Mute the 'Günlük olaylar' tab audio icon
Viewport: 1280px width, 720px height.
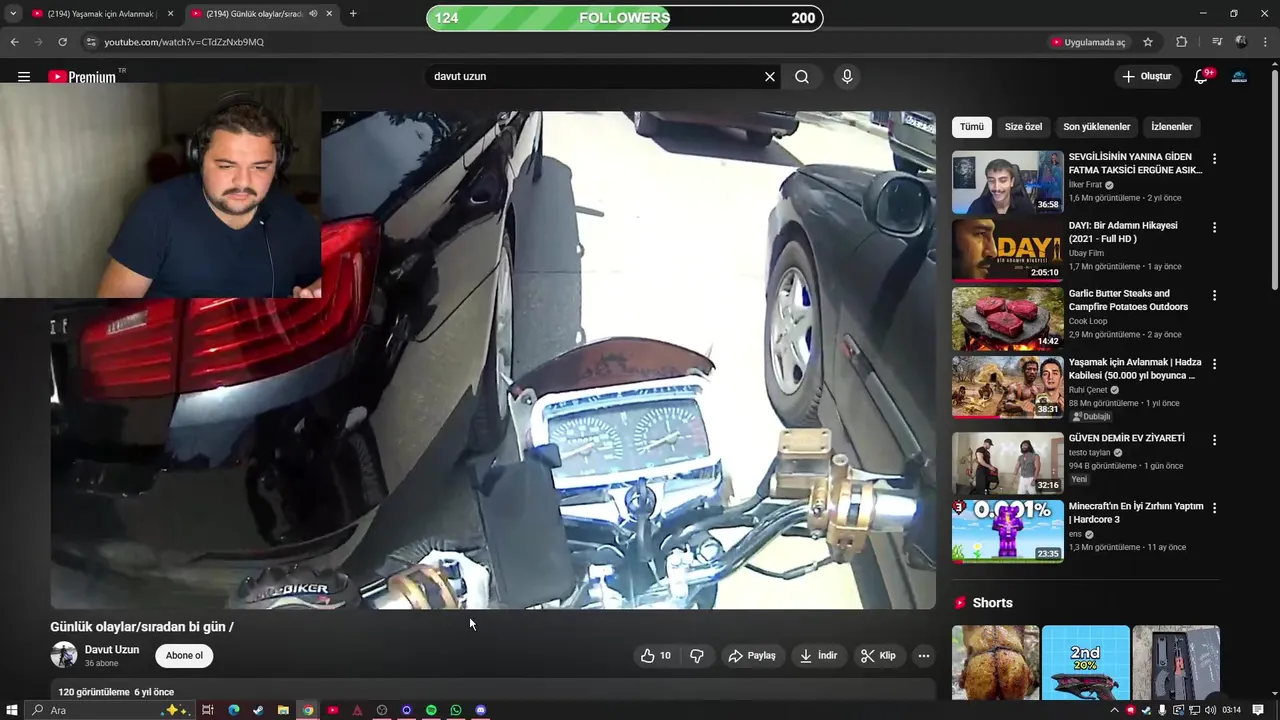[x=313, y=14]
